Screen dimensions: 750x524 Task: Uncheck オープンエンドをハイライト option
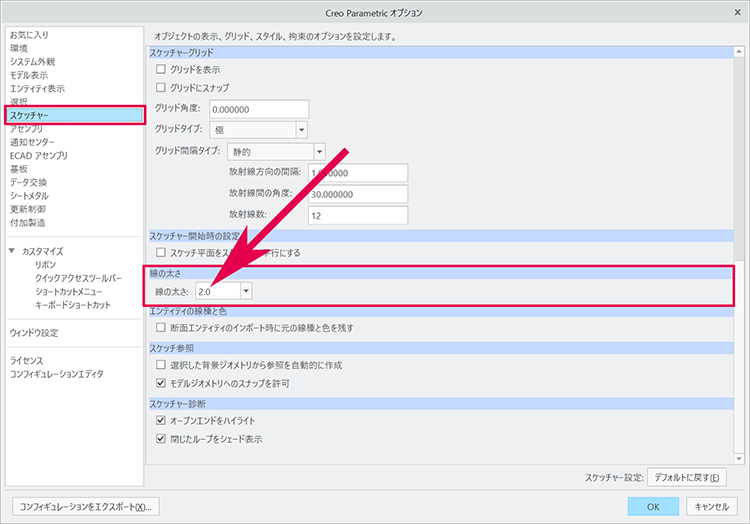[161, 421]
